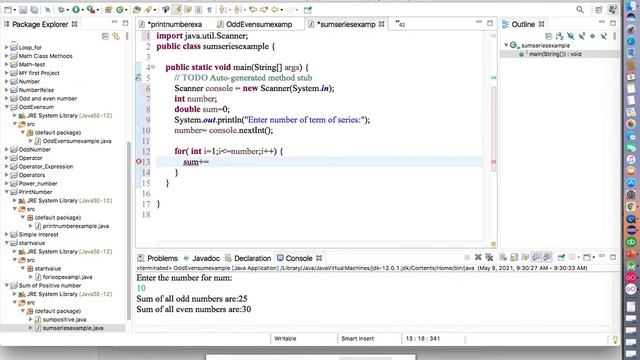Click the error marker on line 13
Screen dimensions: 640x360
point(138,162)
